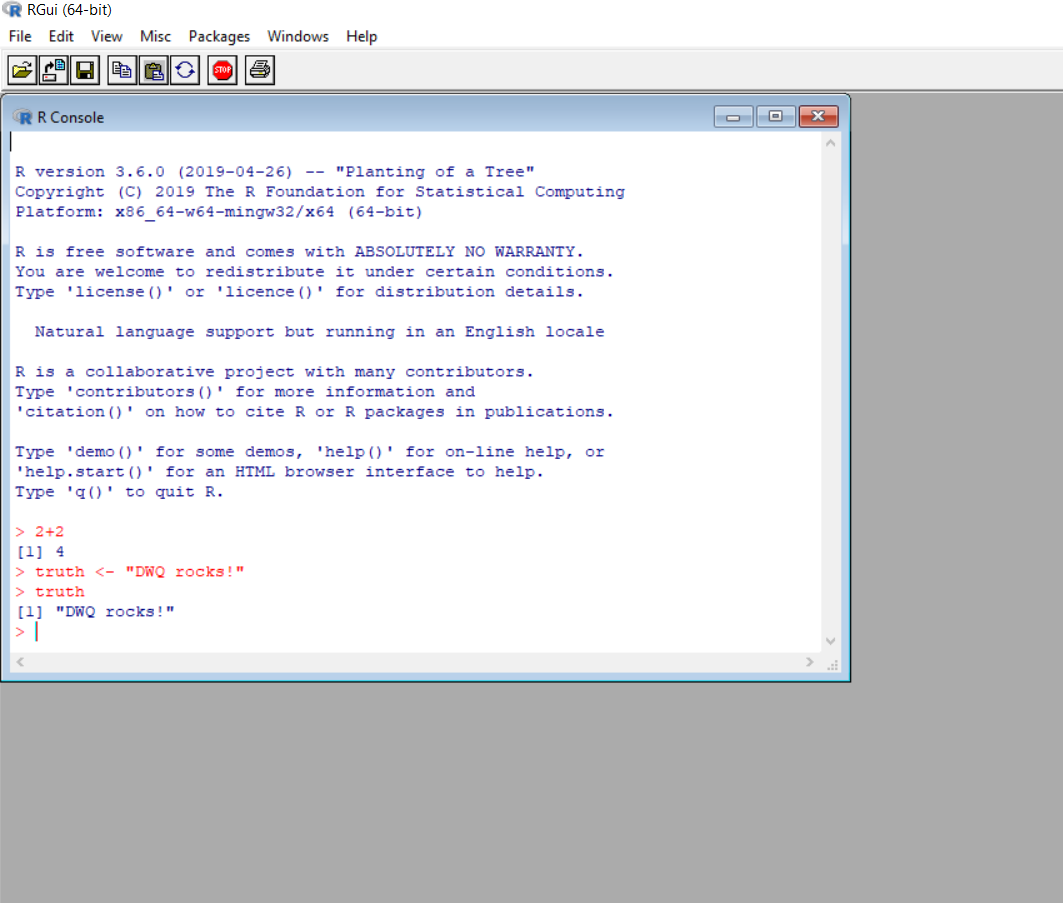
Task: Click the 'truth <- "DWQ rocks!"' command
Action: 129,571
